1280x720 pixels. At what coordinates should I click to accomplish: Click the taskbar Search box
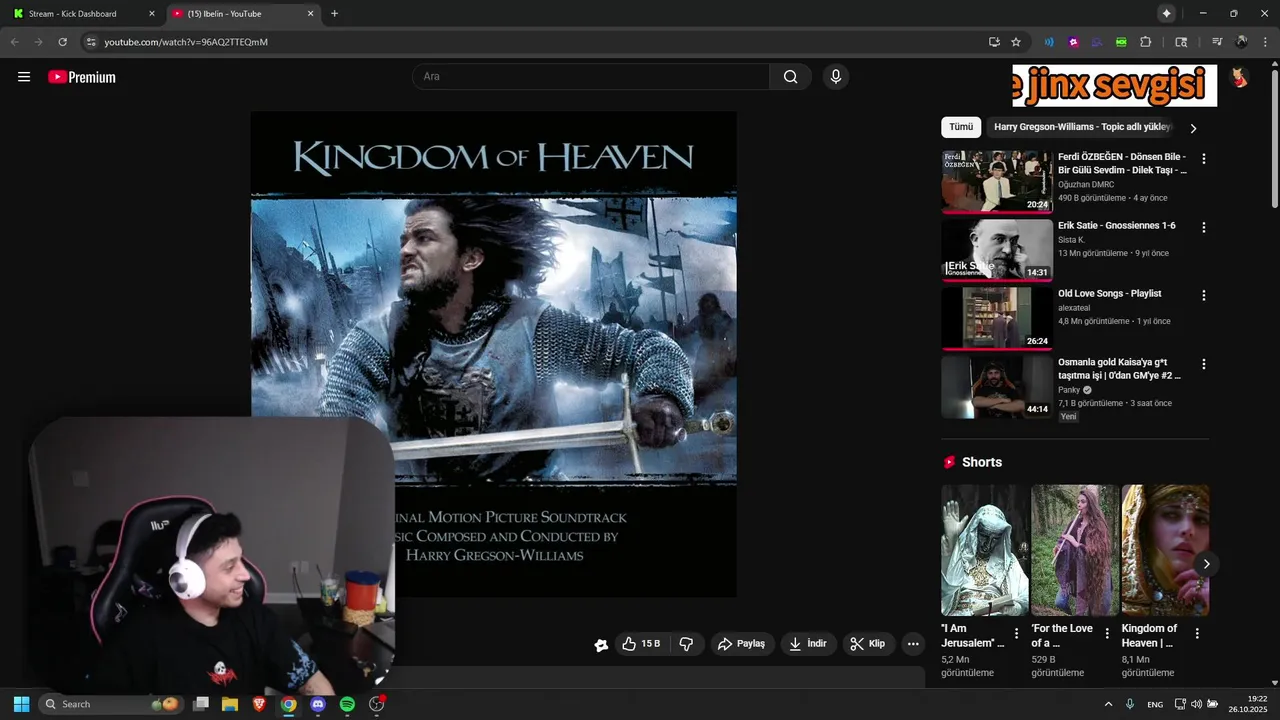tap(112, 704)
